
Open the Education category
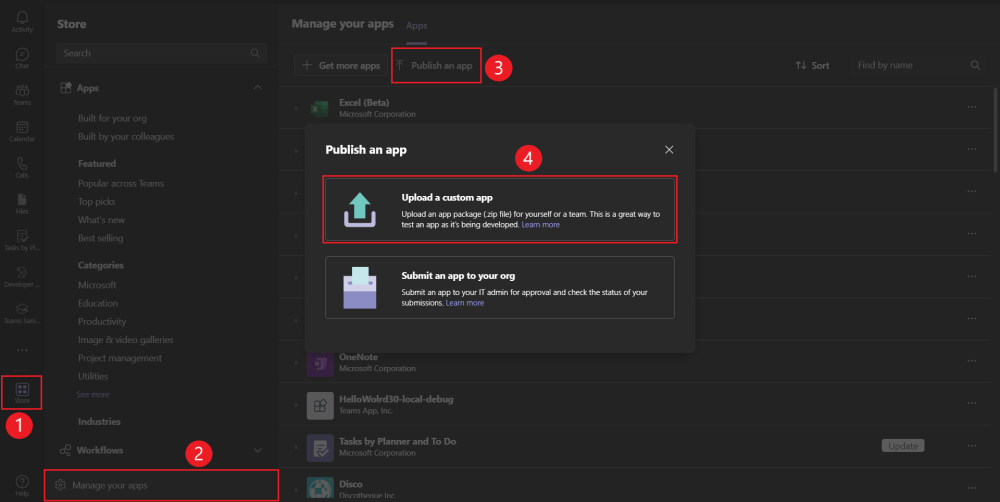pyautogui.click(x=98, y=303)
